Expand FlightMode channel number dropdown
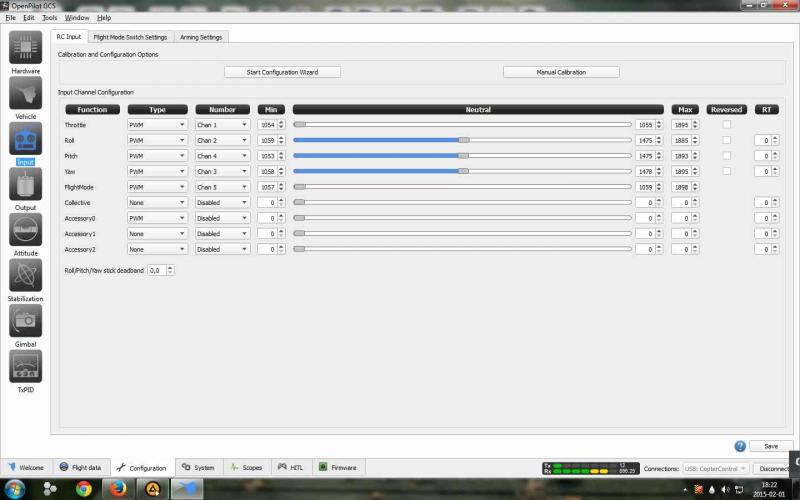Viewport: 800px width, 500px height. click(222, 187)
